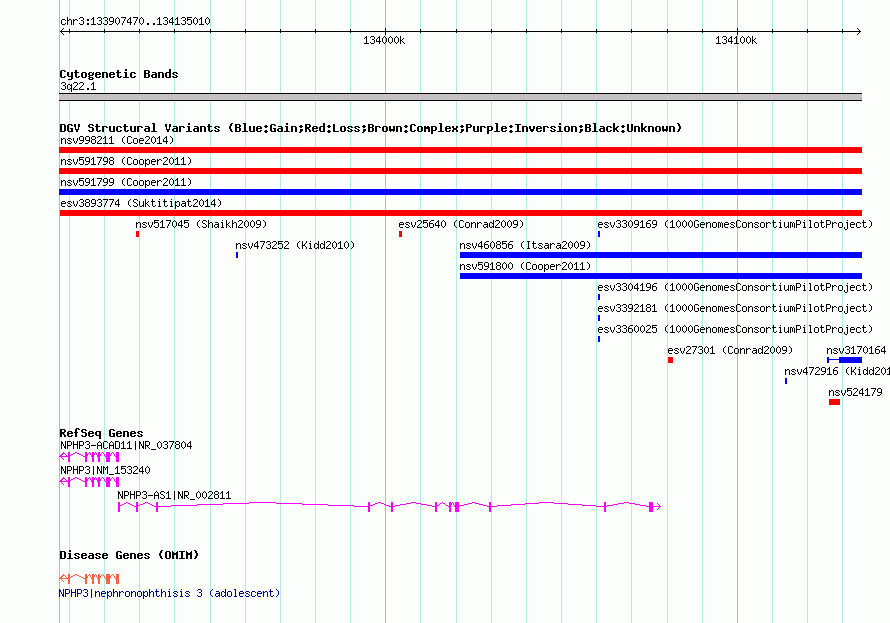Click the esv27301 (Conrad2009) label
This screenshot has width=890, height=623.
(731, 351)
